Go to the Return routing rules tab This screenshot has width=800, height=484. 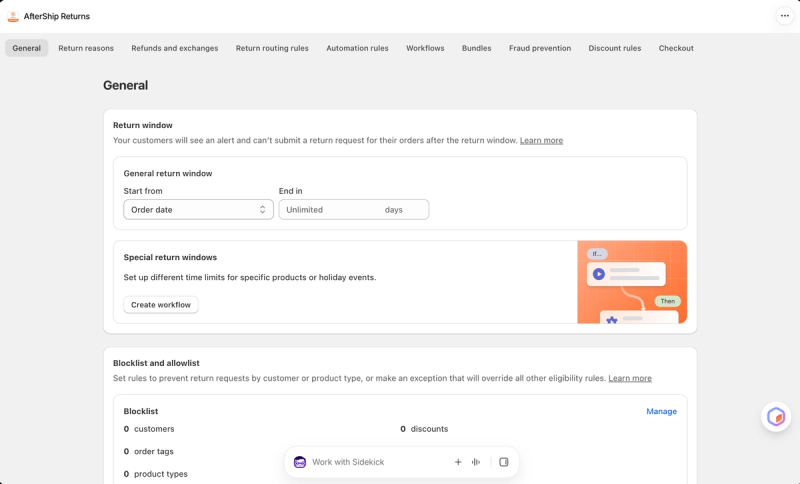coord(272,48)
